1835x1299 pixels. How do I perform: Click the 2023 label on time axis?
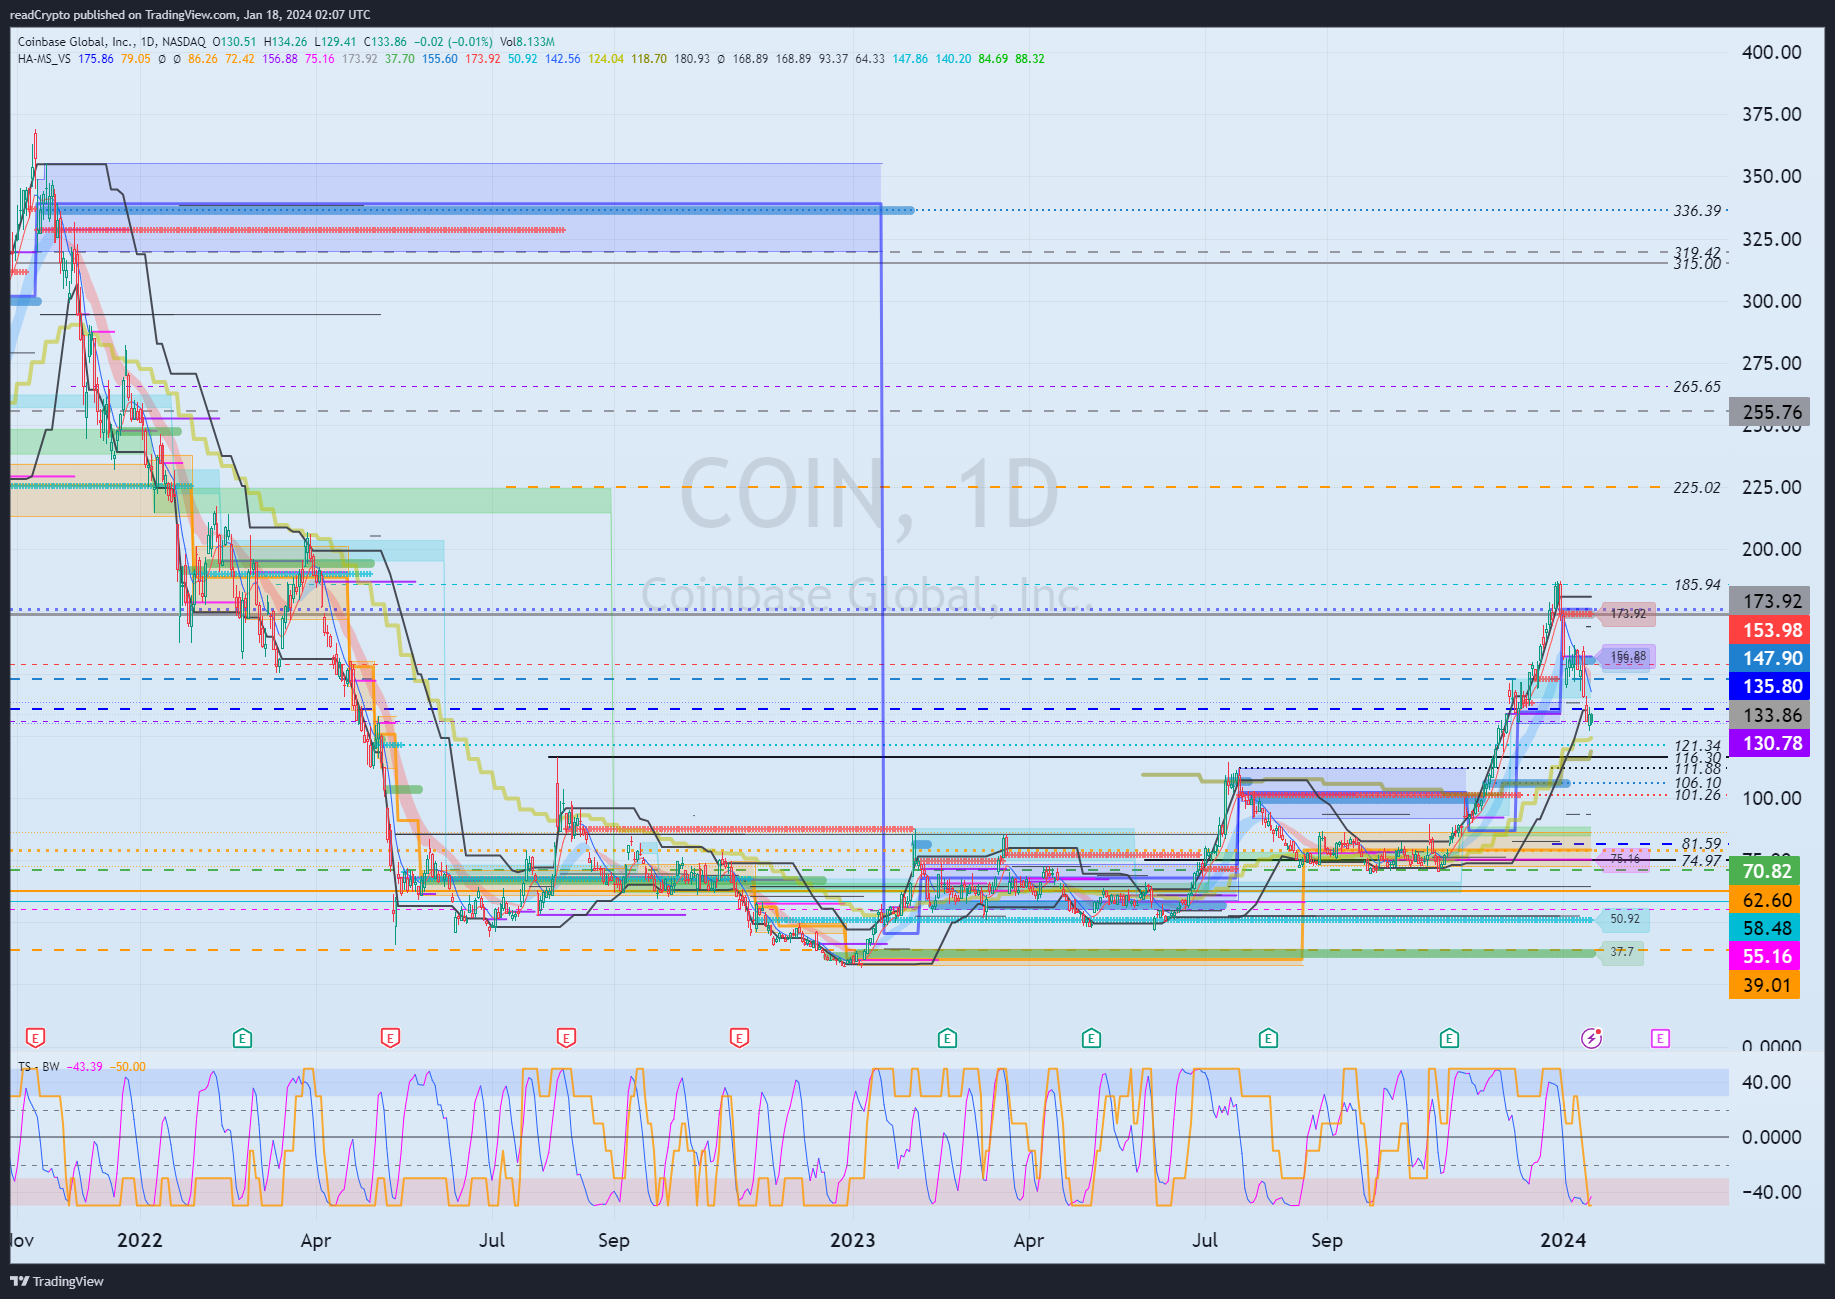pos(852,1240)
